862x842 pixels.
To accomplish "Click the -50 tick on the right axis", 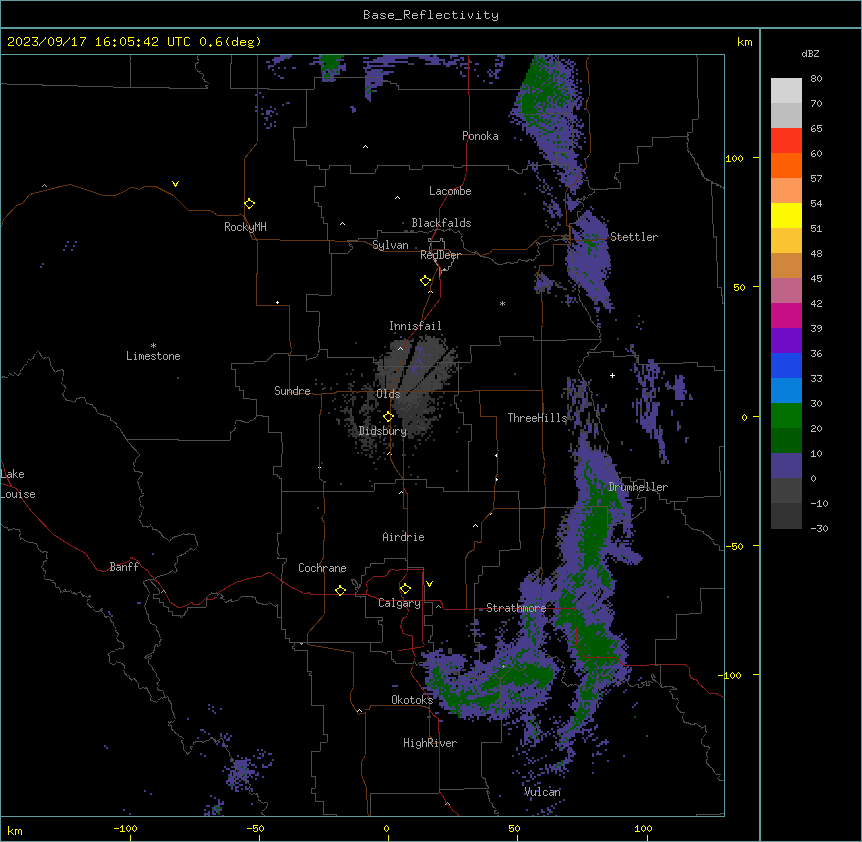I will pyautogui.click(x=734, y=546).
